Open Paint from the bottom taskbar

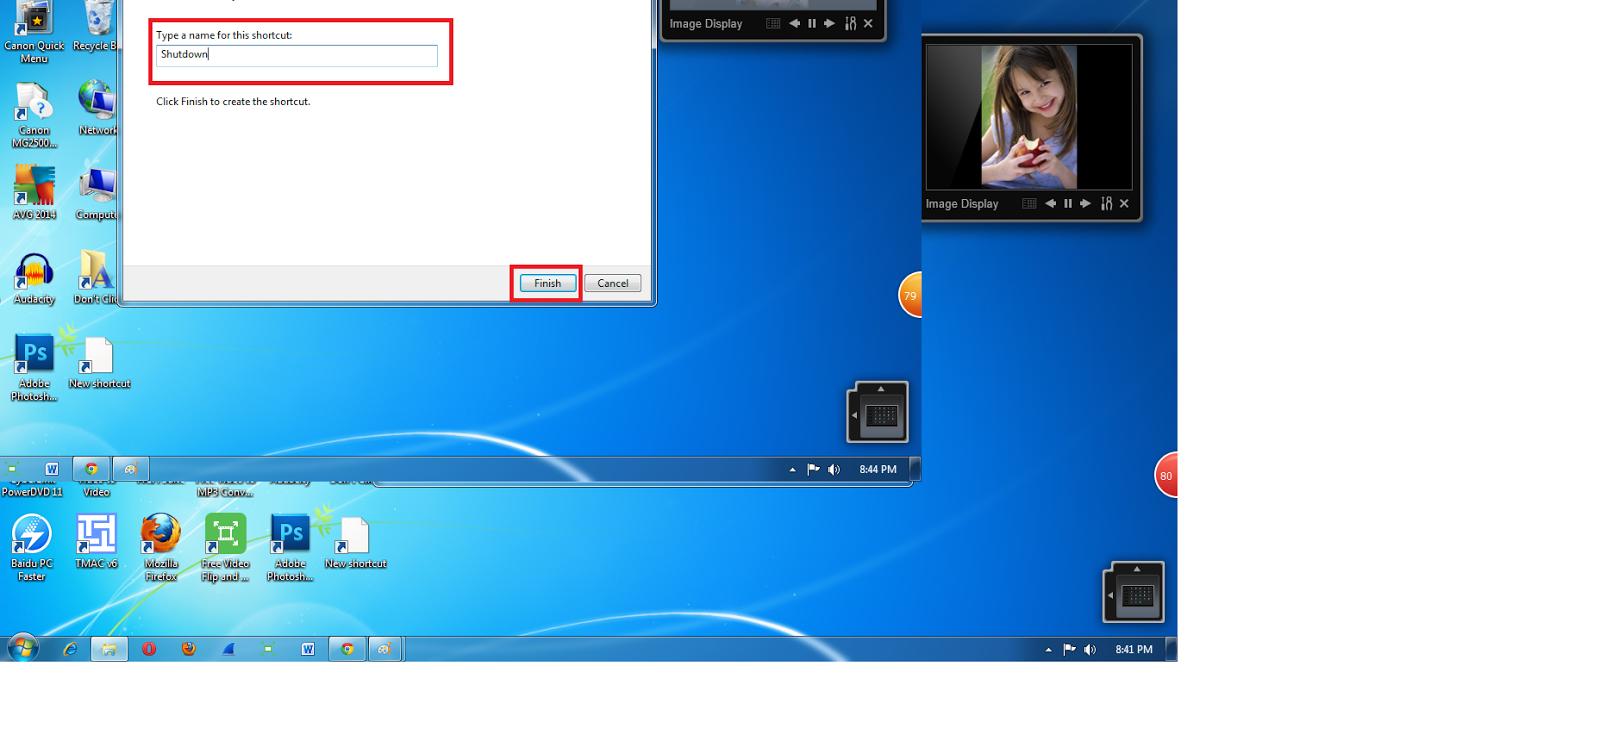[x=385, y=649]
